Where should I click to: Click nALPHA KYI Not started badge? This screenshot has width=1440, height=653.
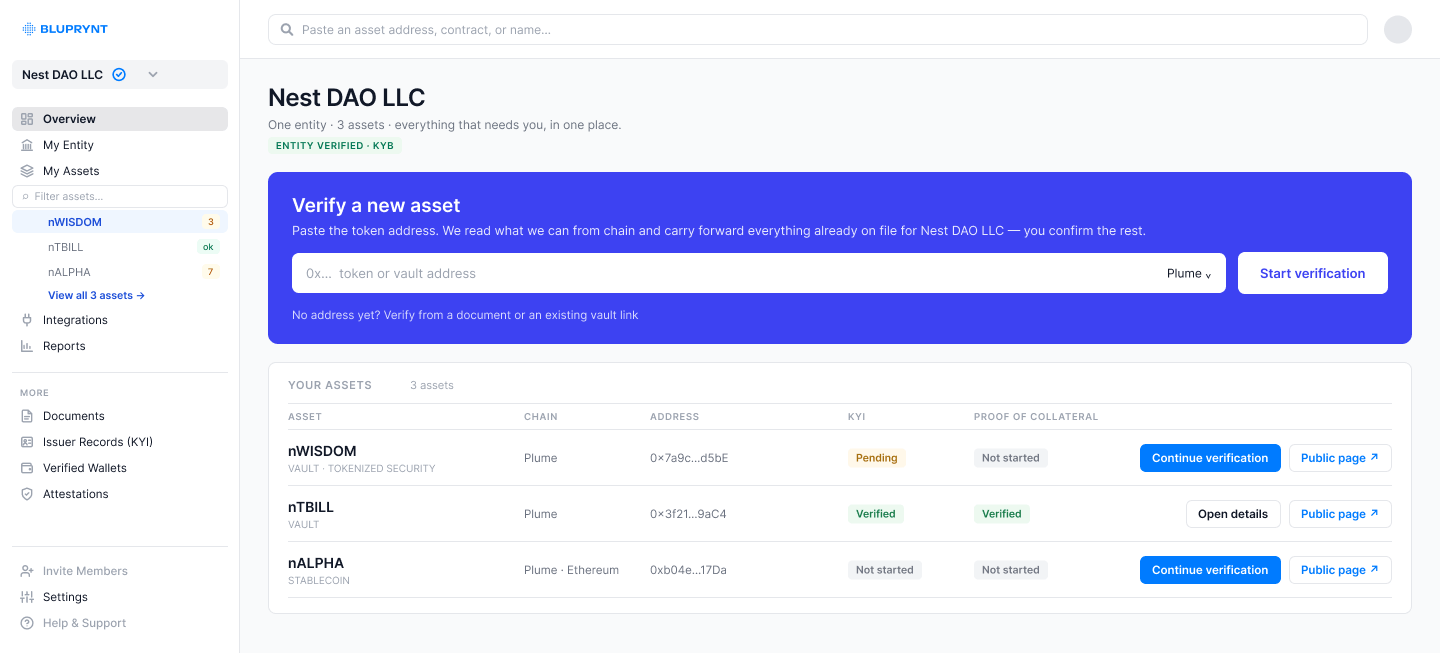click(x=885, y=570)
